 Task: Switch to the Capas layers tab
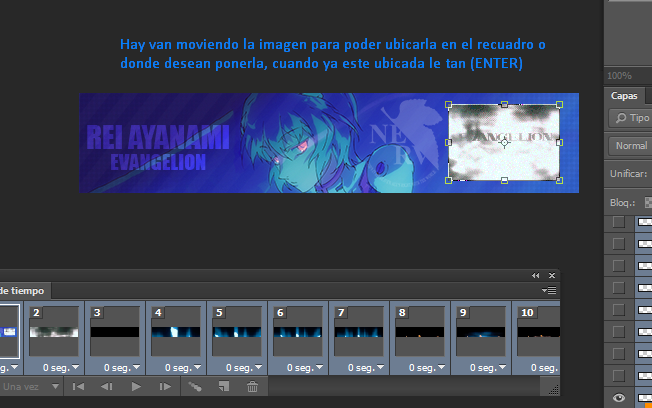coord(624,96)
